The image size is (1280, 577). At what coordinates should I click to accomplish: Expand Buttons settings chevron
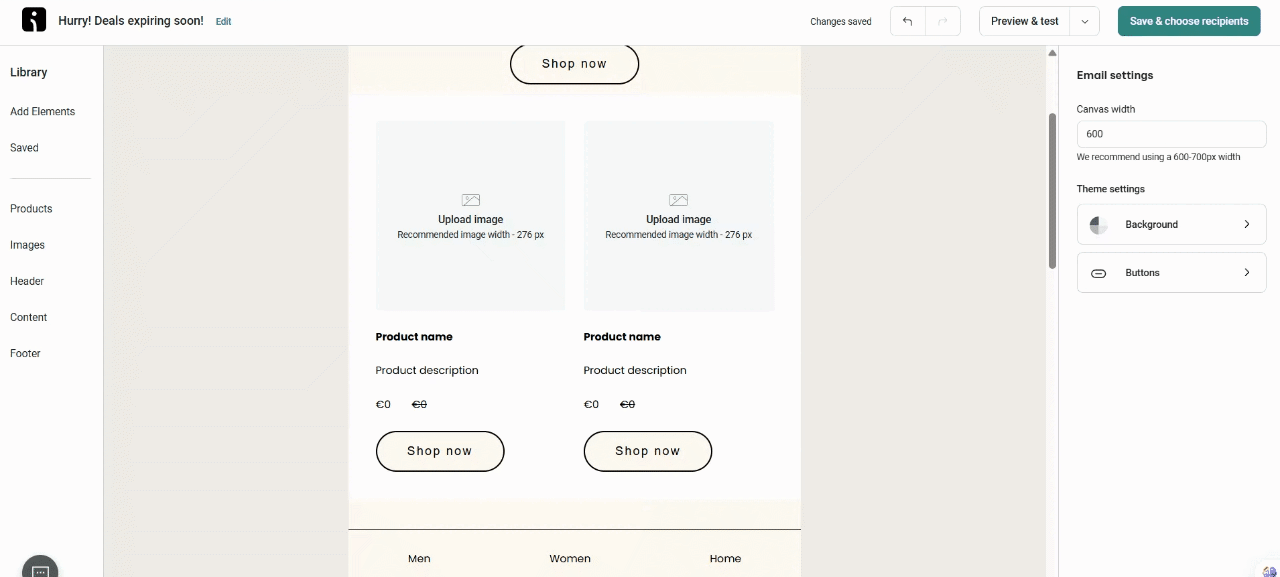tap(1246, 273)
